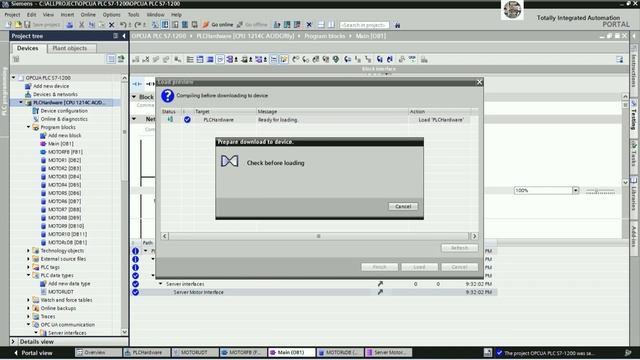The image size is (640, 360).
Task: Open the PLCHardware taskbar tab
Action: 147,352
